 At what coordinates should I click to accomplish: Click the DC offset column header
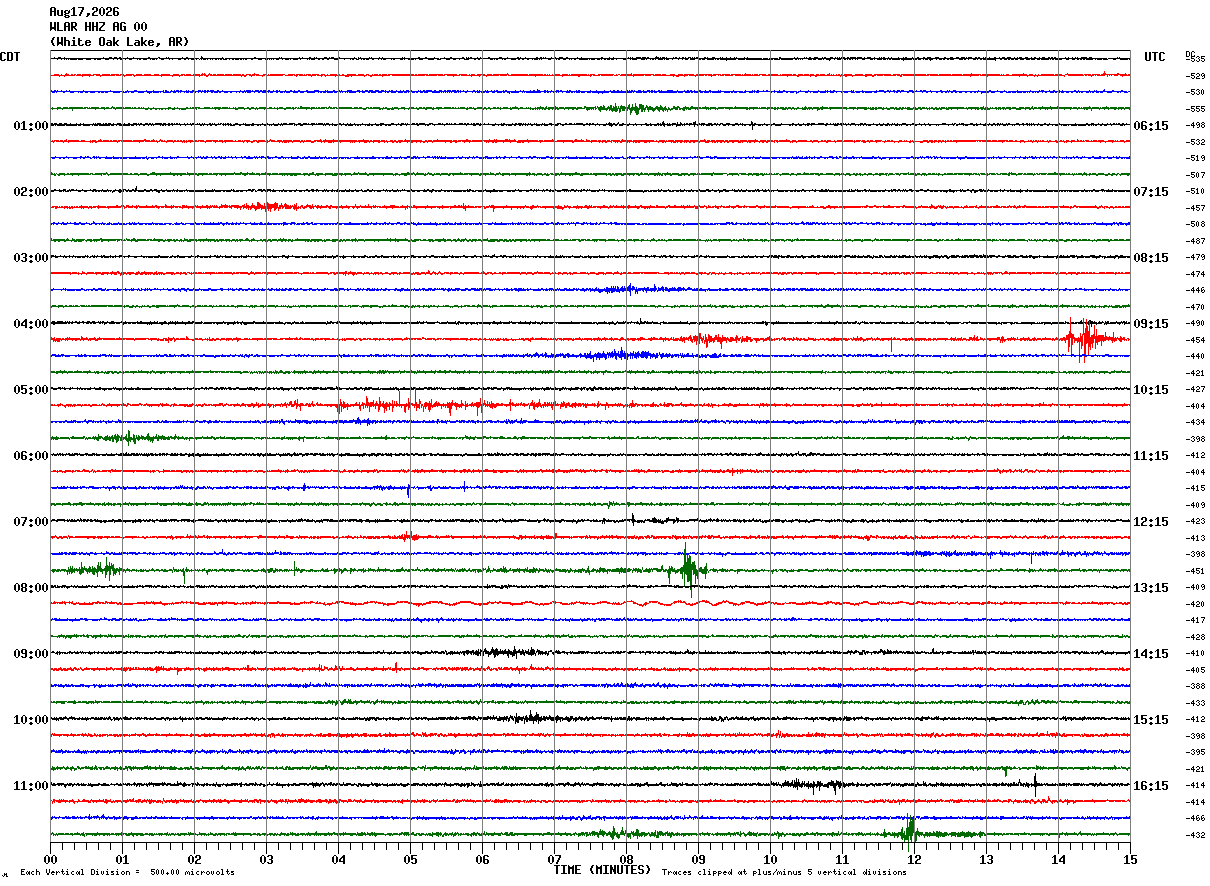click(x=1190, y=54)
